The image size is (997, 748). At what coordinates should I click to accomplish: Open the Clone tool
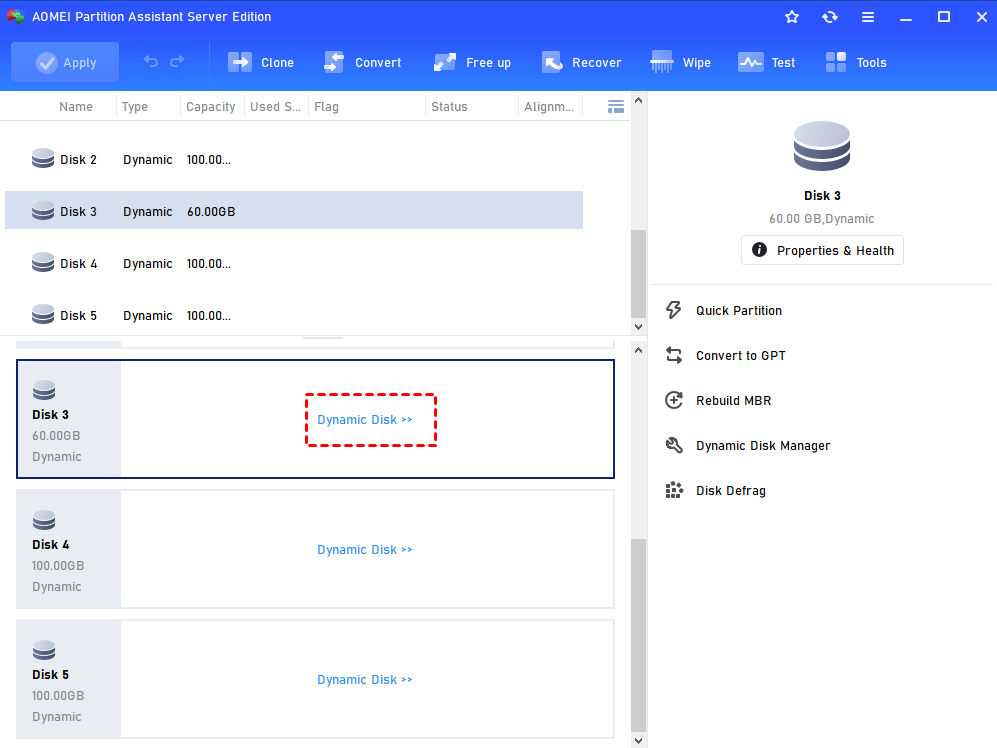pos(261,62)
